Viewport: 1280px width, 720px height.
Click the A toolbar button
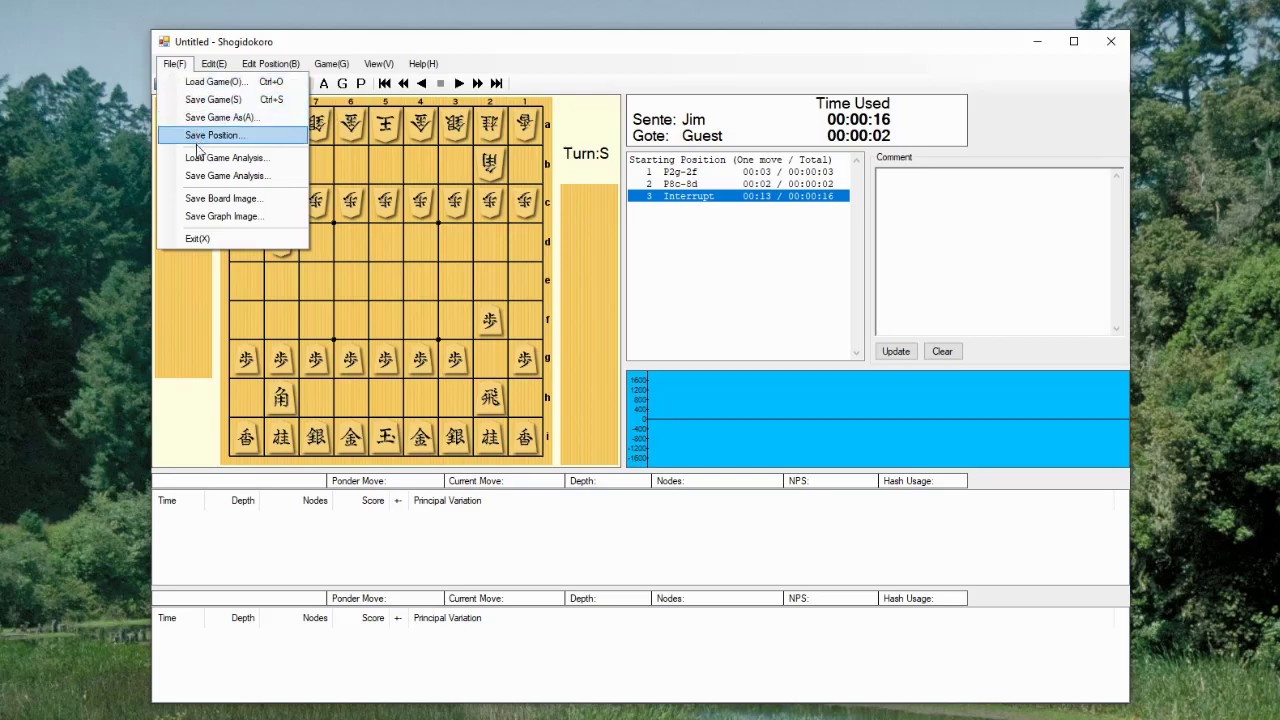pos(324,84)
